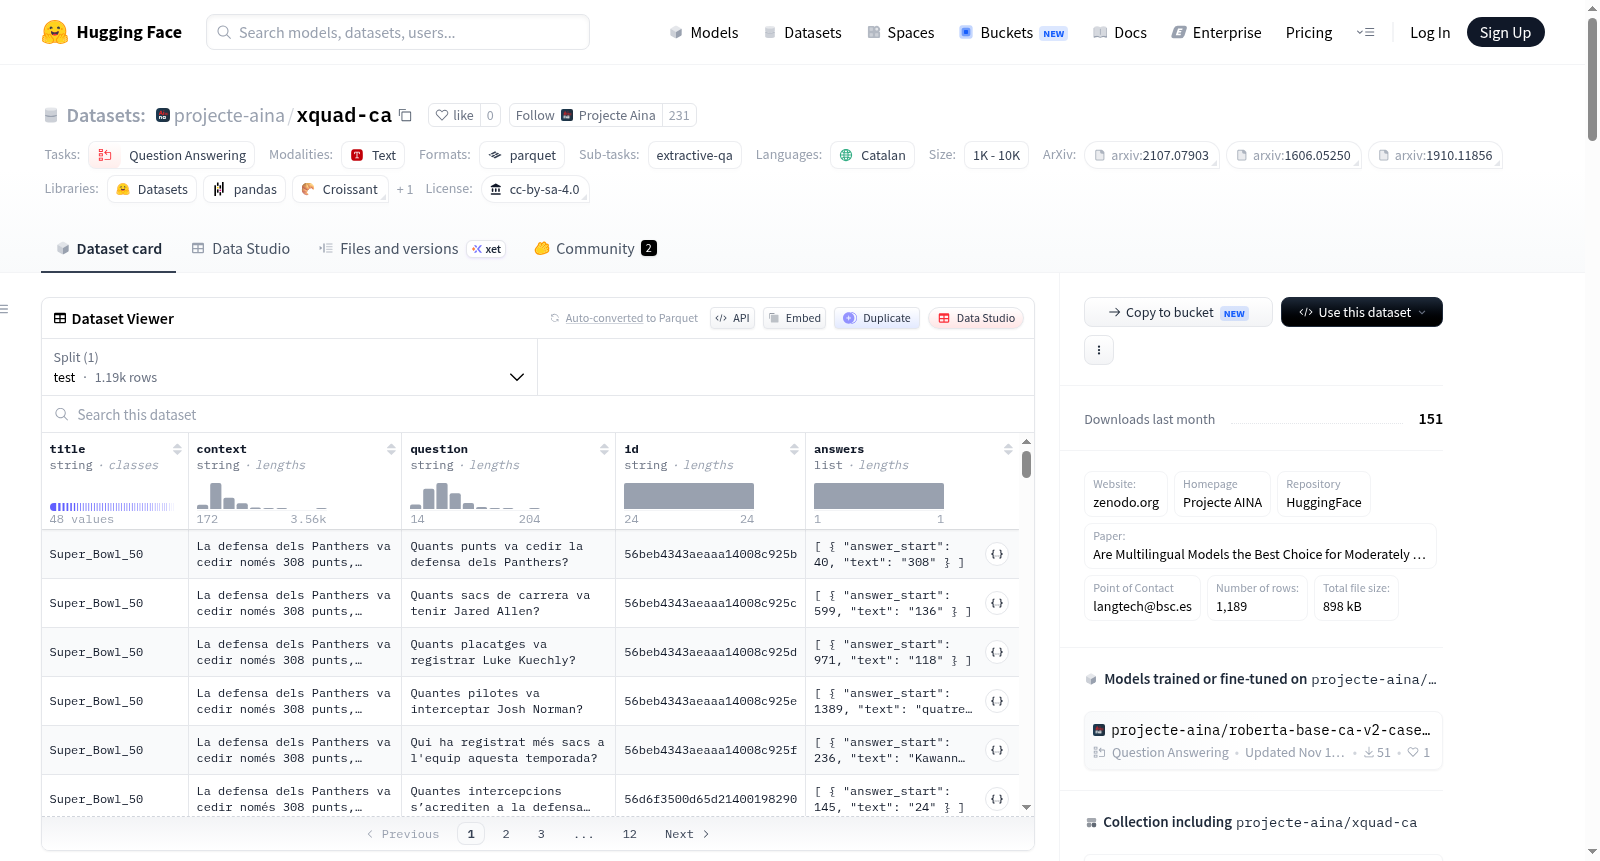Select the Croissant library tag
Viewport: 1600px width, 861px height.
coord(340,189)
